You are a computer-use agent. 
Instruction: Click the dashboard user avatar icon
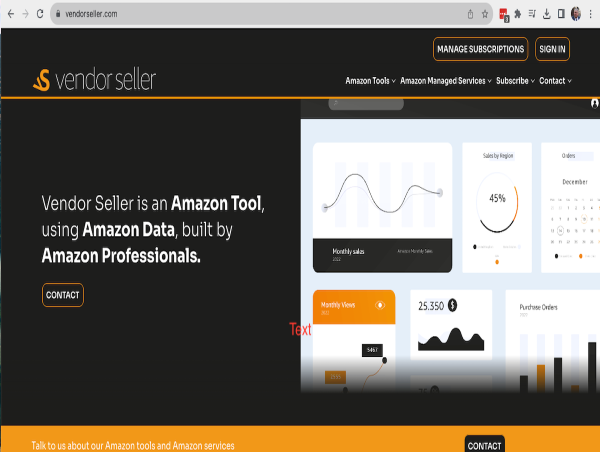click(595, 103)
